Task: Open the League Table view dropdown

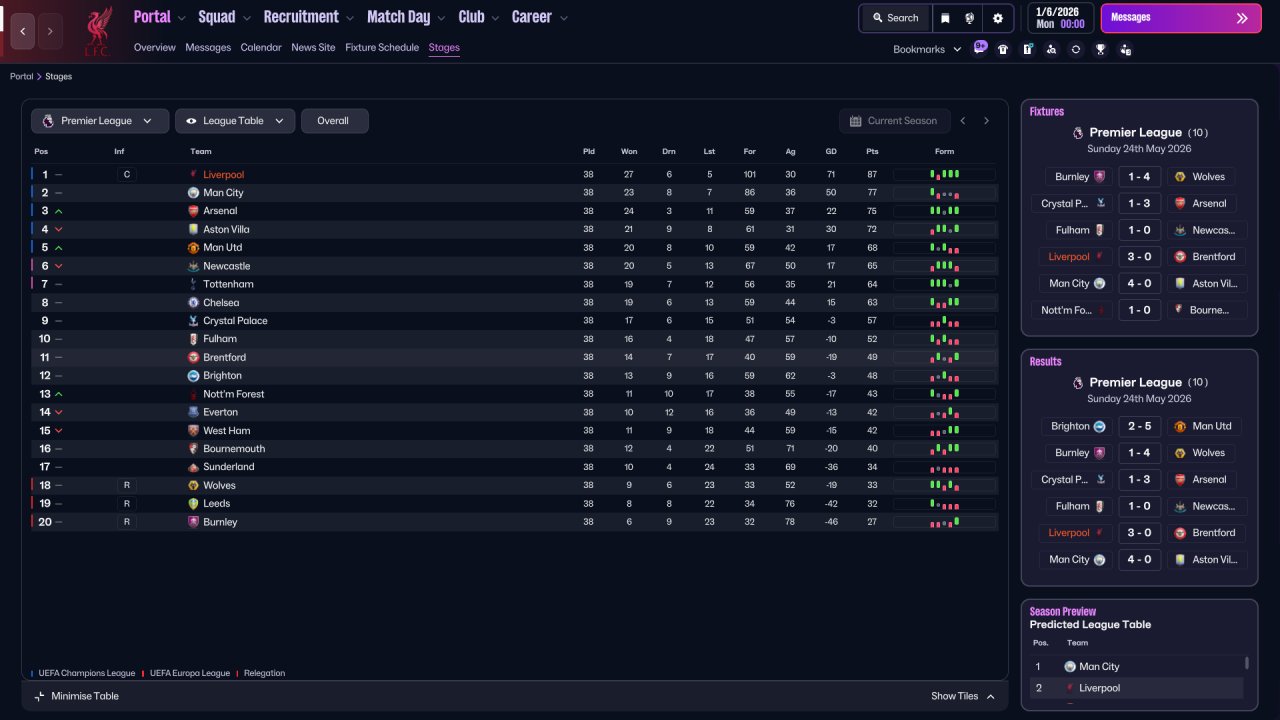Action: (235, 121)
